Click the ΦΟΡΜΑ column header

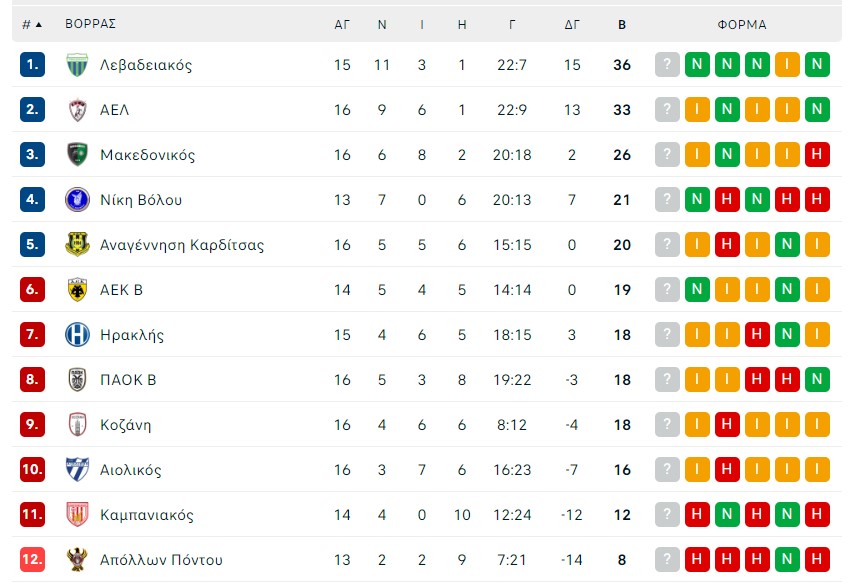(742, 24)
